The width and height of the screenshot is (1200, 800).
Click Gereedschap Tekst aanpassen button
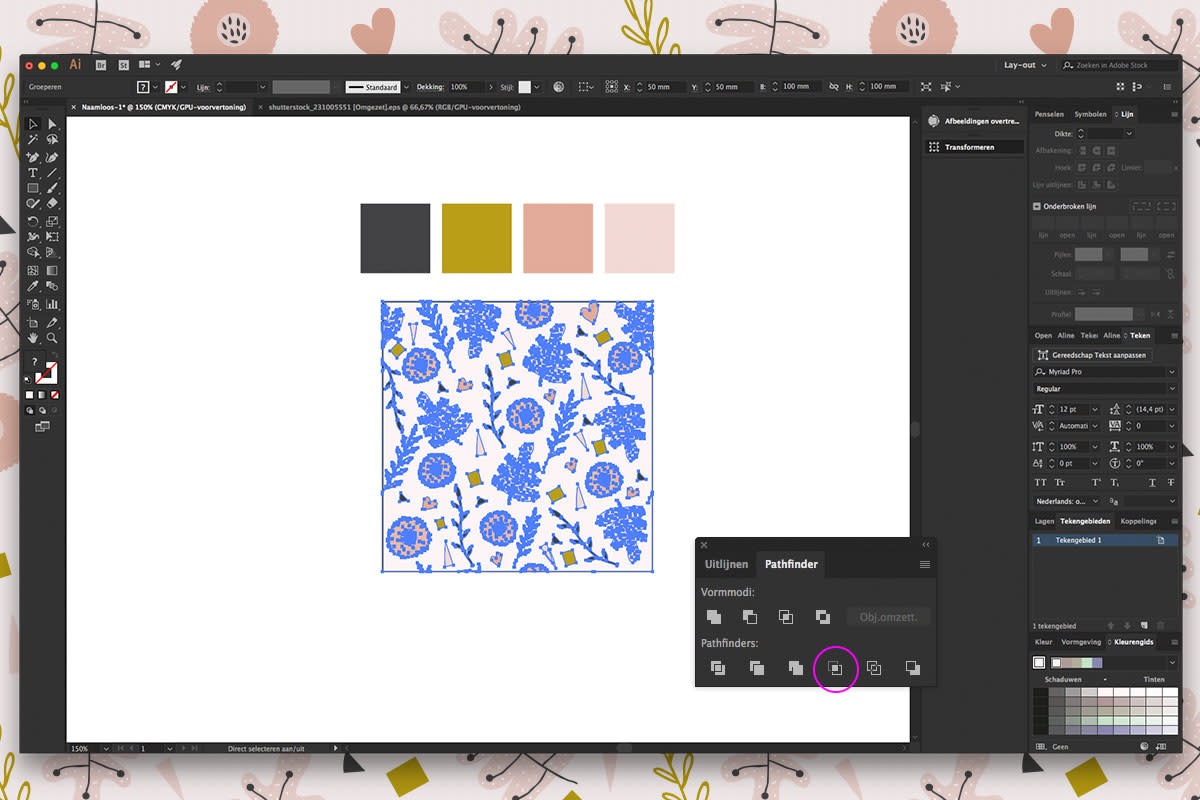click(1092, 355)
